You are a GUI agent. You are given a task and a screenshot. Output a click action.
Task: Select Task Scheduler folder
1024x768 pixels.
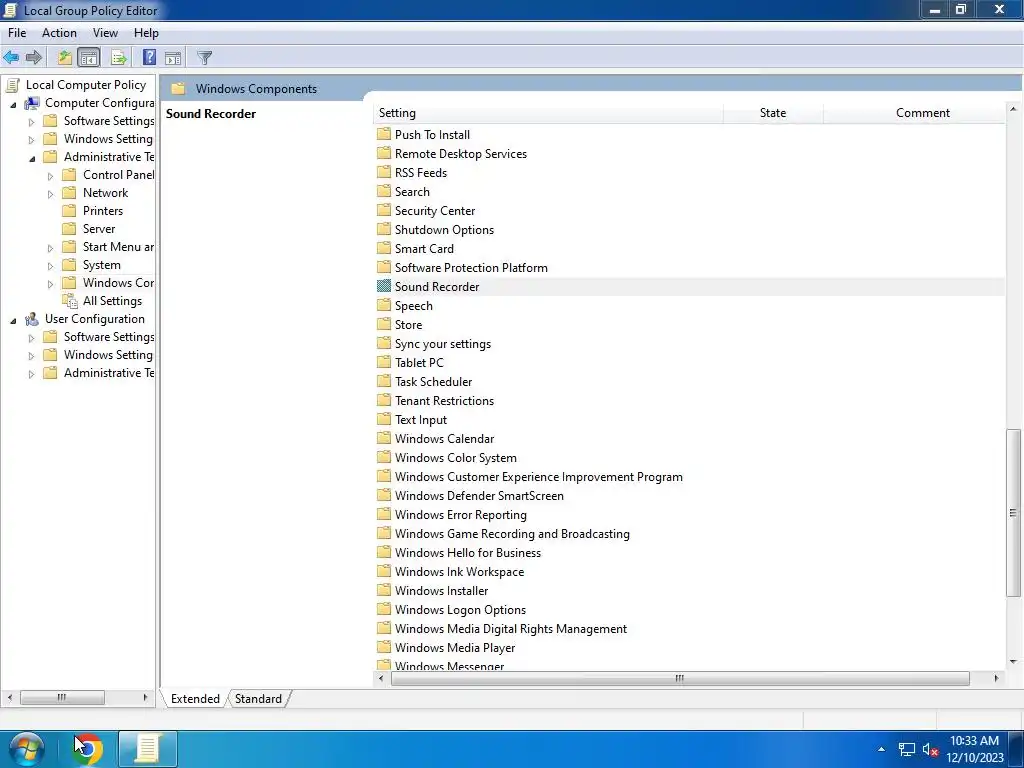433,381
